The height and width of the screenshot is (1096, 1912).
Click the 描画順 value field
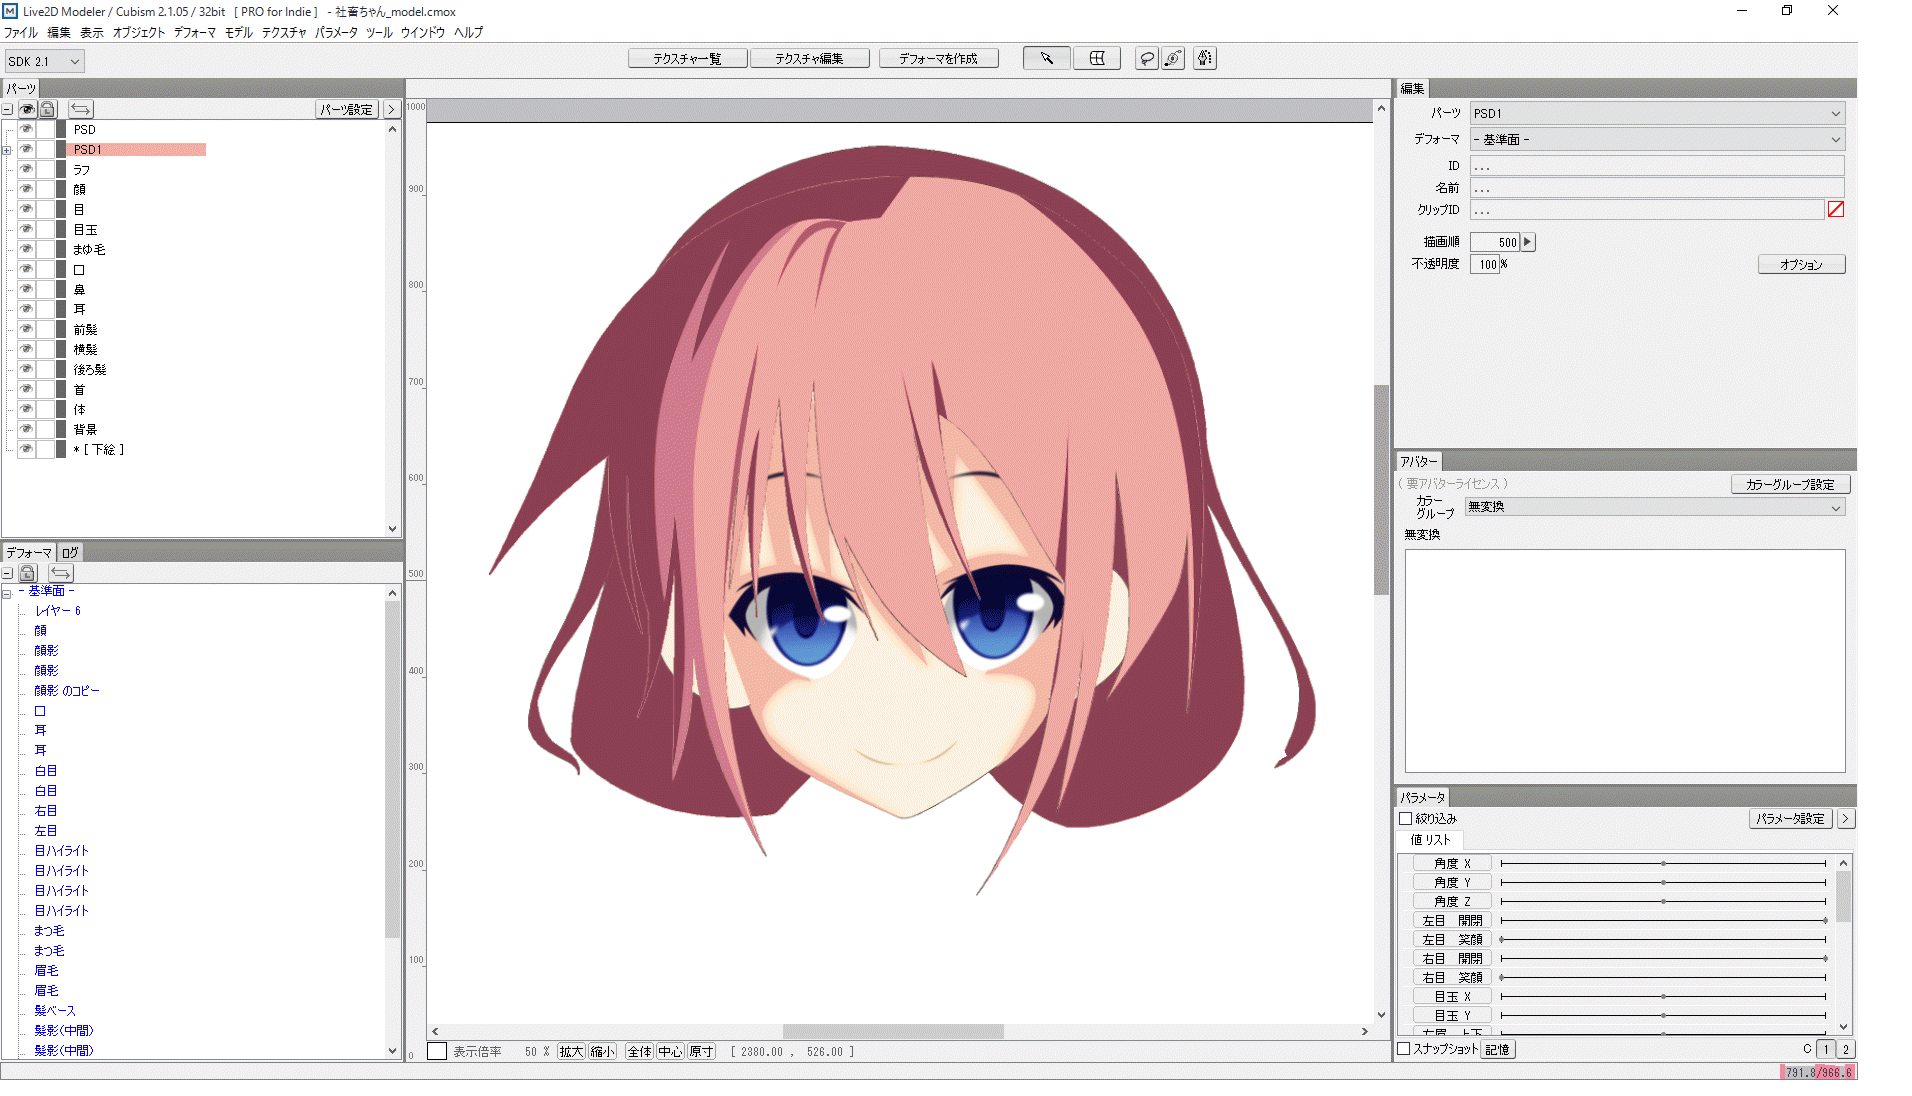1496,242
